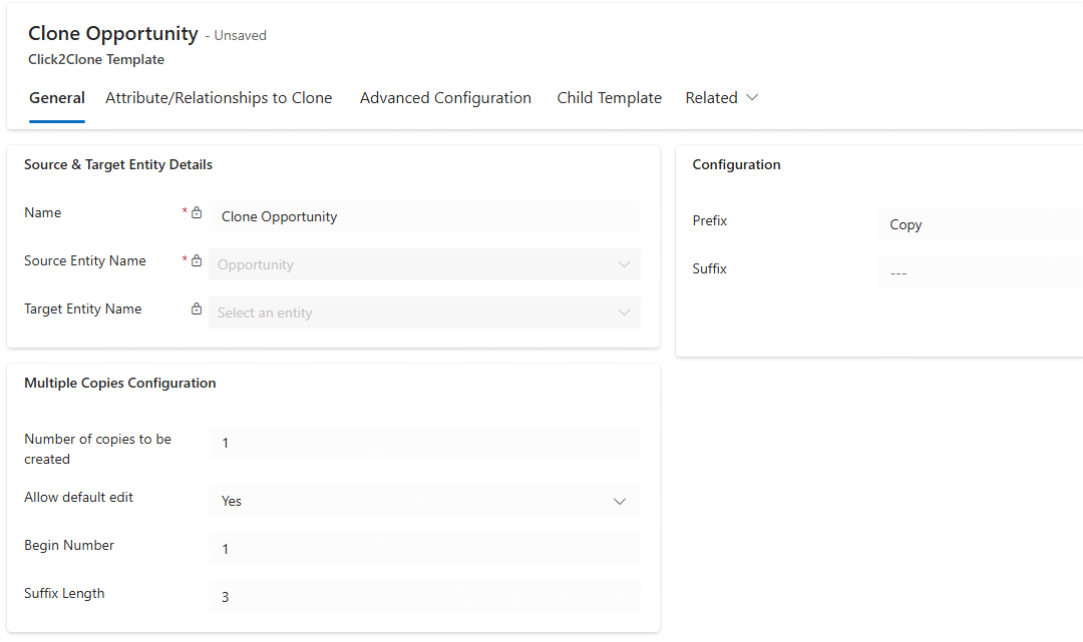The image size is (1083, 642).
Task: Expand the Source Entity Name dropdown chevron
Action: [x=624, y=265]
